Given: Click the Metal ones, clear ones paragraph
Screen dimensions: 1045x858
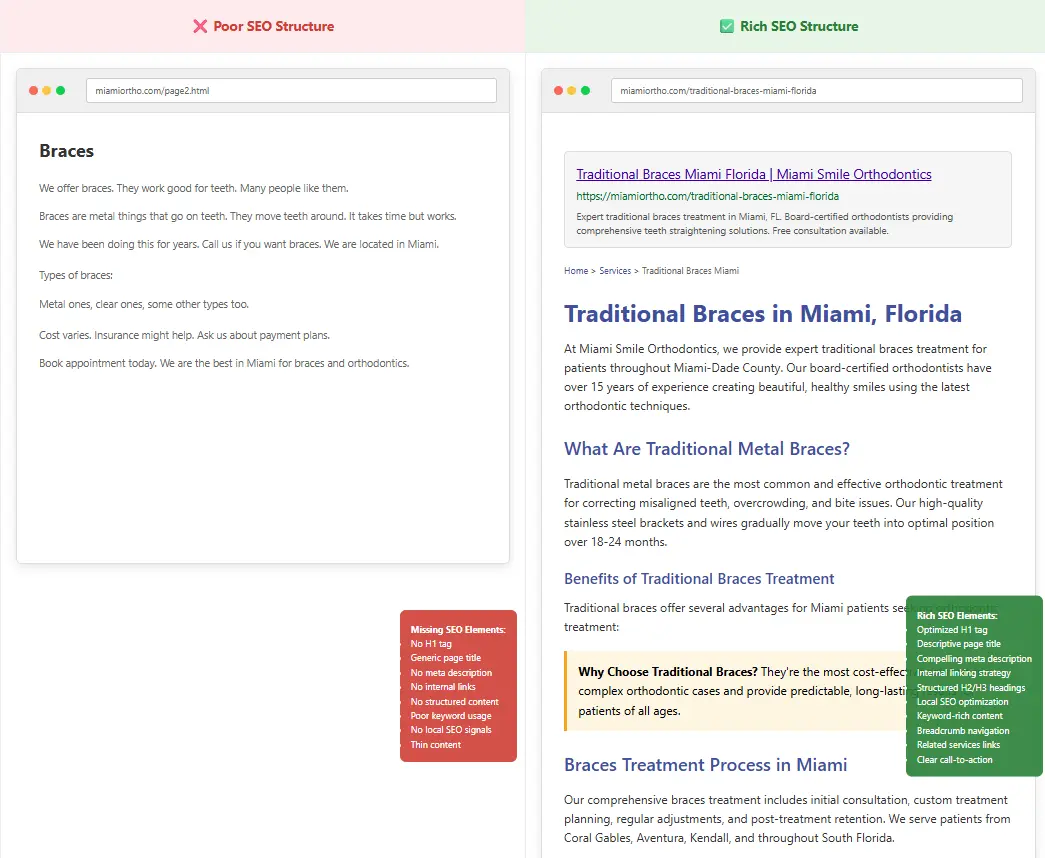Looking at the screenshot, I should [x=144, y=304].
